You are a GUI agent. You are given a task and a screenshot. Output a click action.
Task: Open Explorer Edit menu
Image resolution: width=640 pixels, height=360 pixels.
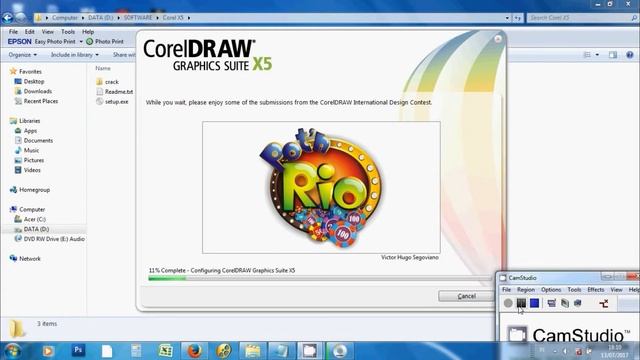(29, 31)
